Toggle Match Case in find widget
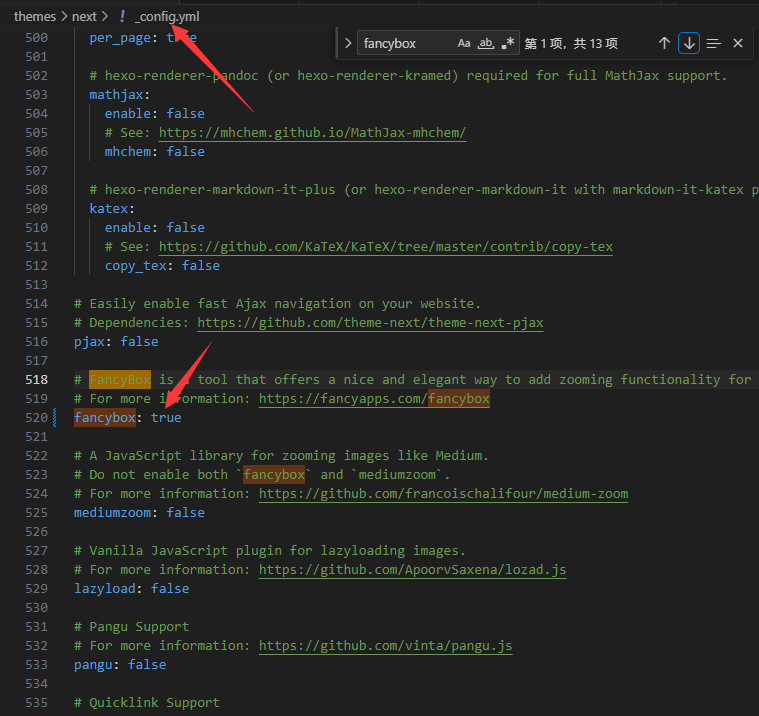Image resolution: width=759 pixels, height=716 pixels. tap(463, 44)
